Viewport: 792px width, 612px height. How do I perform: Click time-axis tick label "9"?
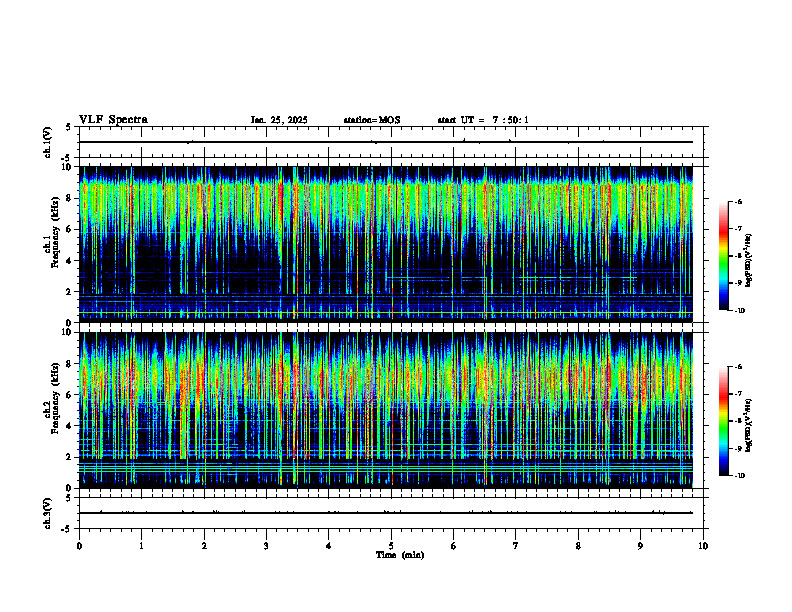tap(640, 546)
